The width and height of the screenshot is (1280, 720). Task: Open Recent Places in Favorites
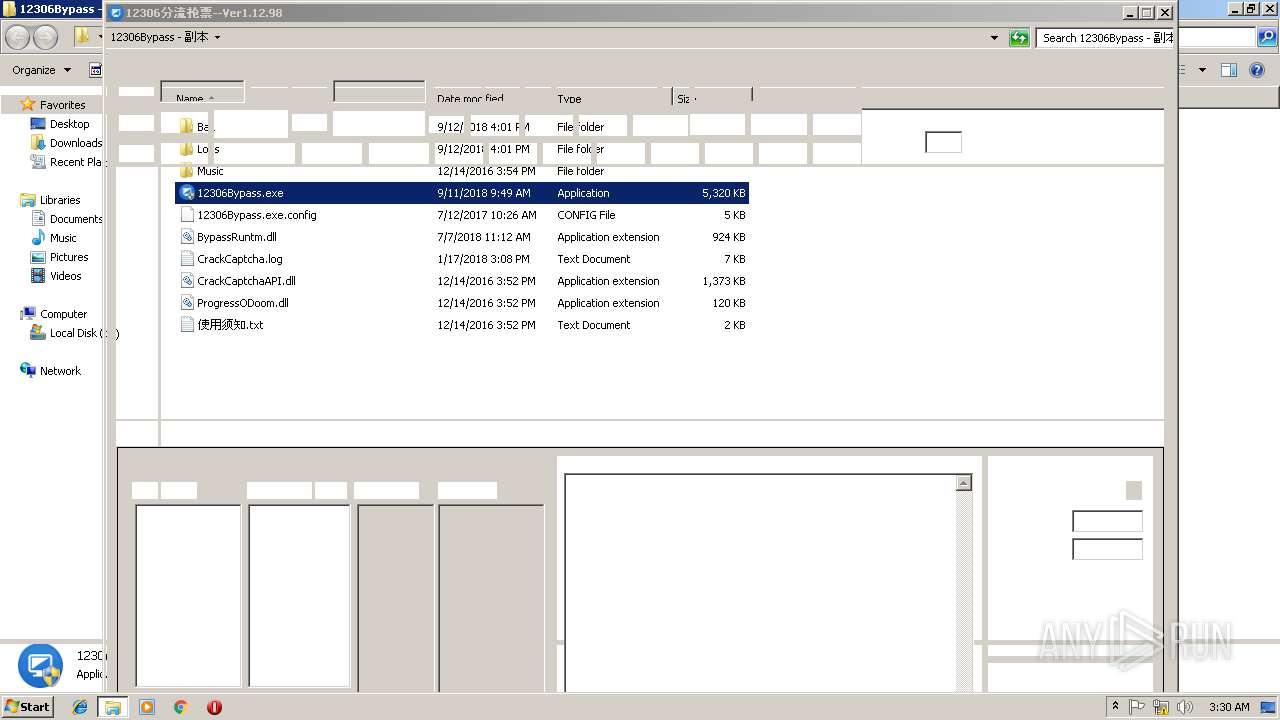click(76, 162)
